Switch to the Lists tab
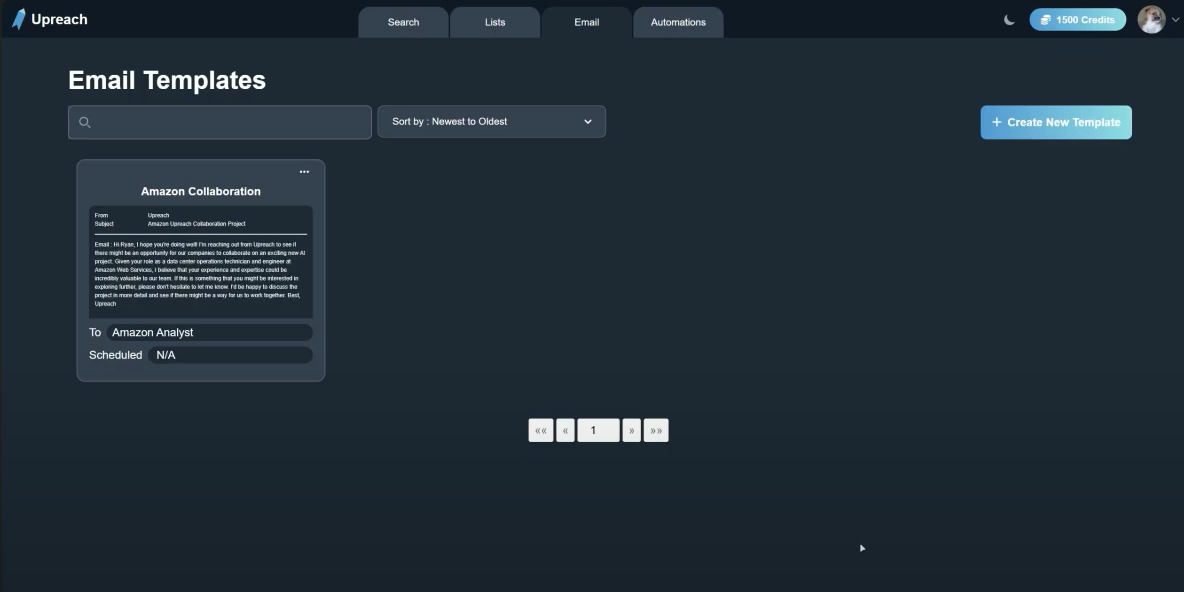 tap(495, 22)
